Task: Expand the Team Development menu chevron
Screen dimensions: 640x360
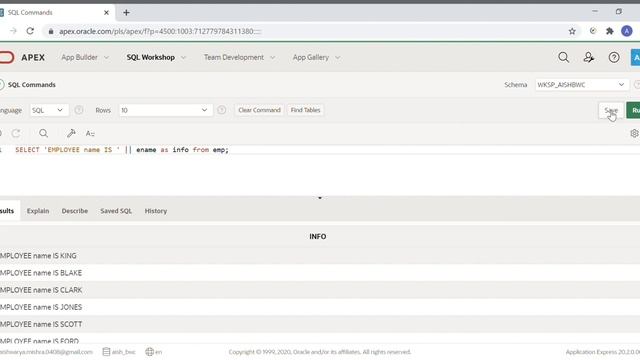Action: (x=272, y=58)
